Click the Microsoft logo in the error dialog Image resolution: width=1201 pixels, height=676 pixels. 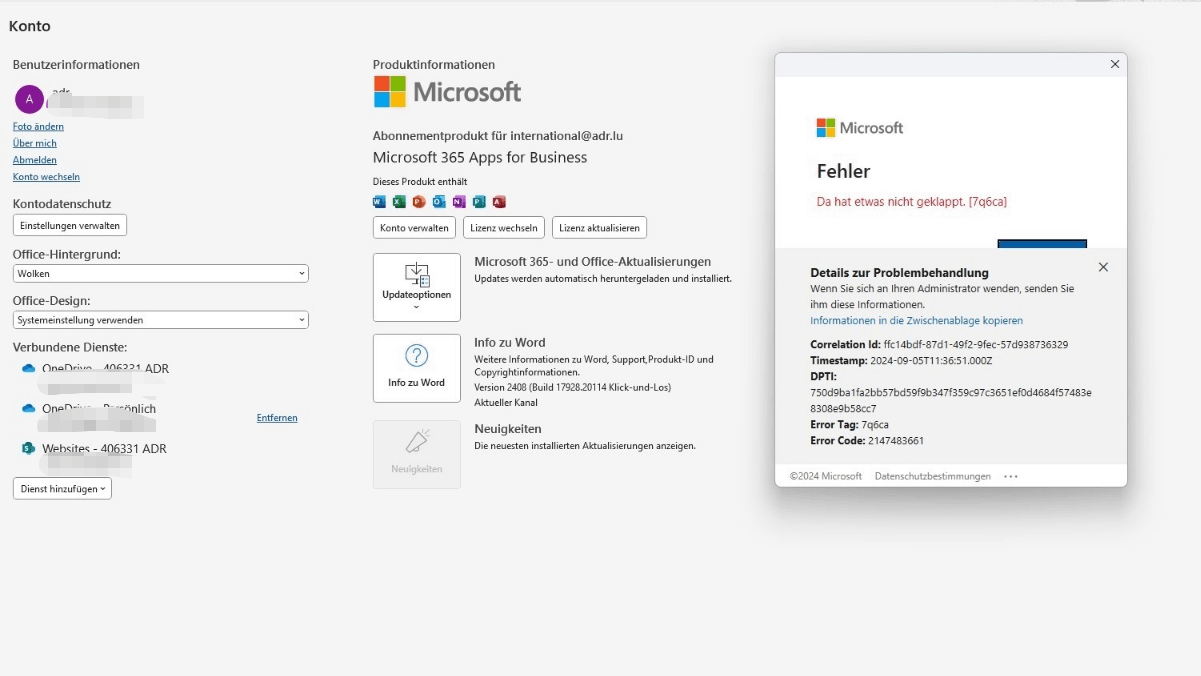click(x=860, y=128)
